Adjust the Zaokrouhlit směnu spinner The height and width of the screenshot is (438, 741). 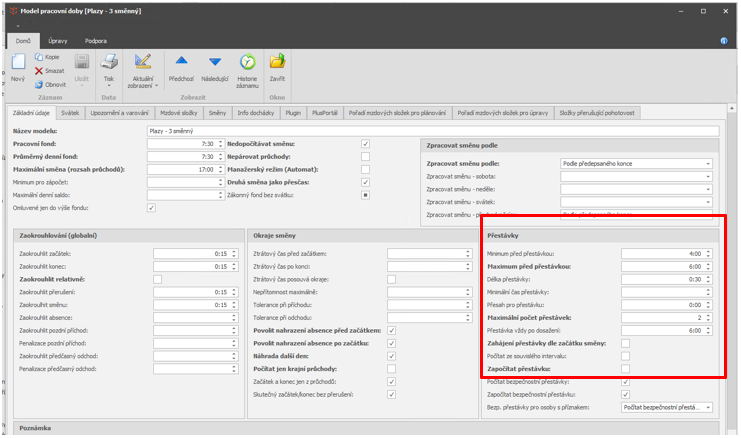coord(234,305)
